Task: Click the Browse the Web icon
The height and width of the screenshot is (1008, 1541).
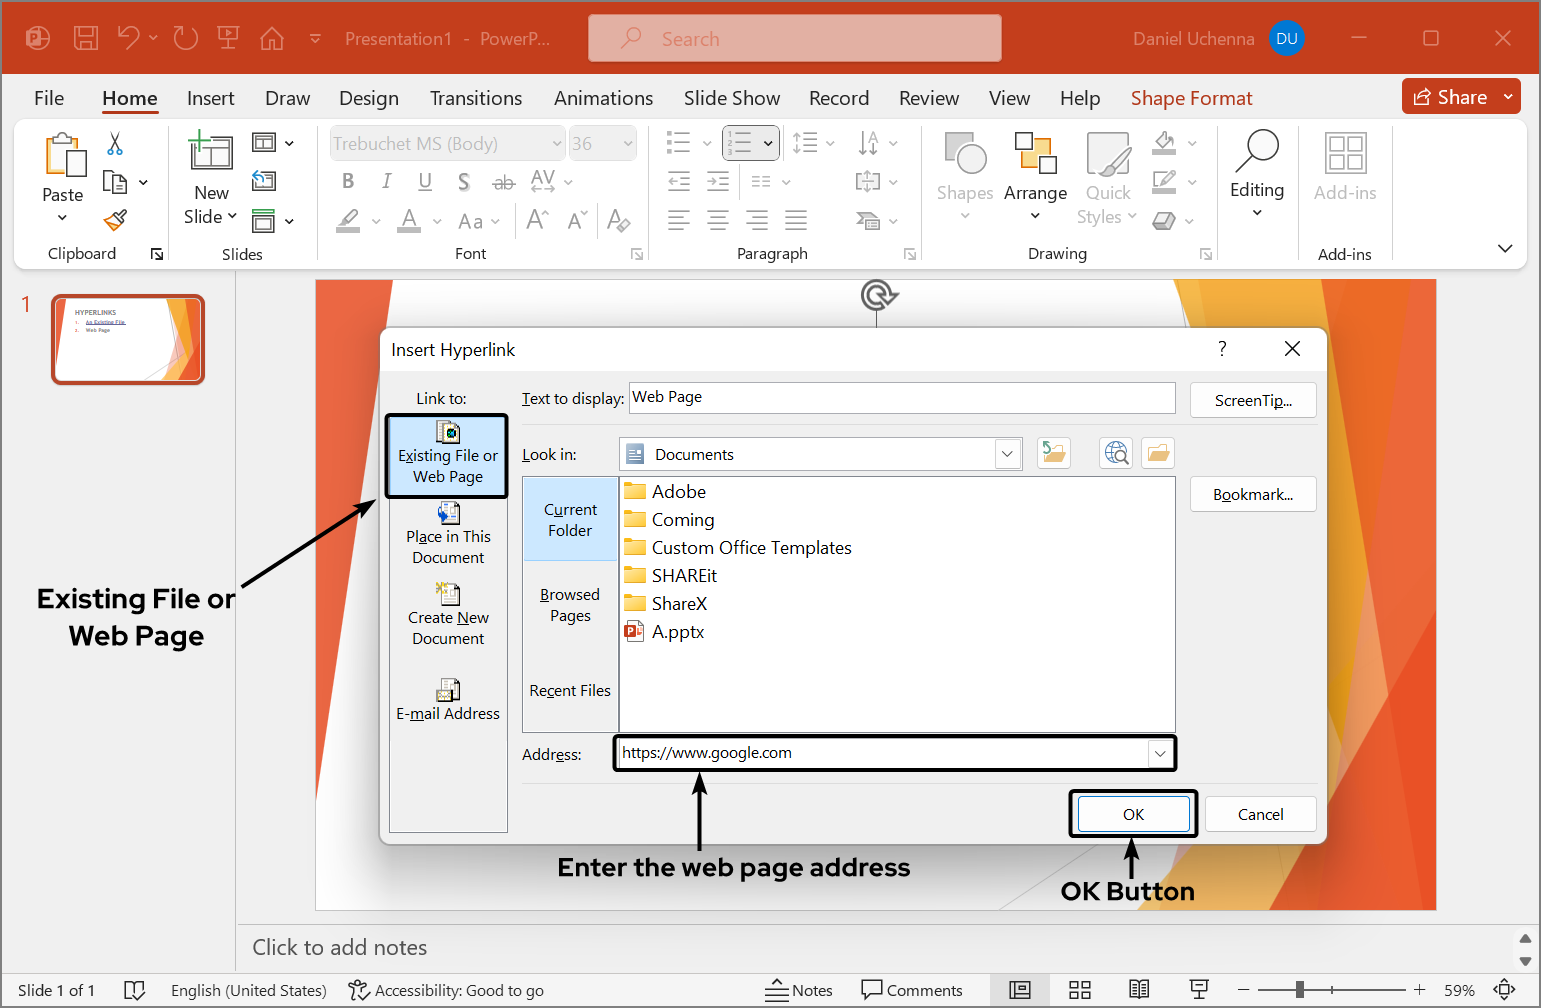Action: pos(1116,454)
